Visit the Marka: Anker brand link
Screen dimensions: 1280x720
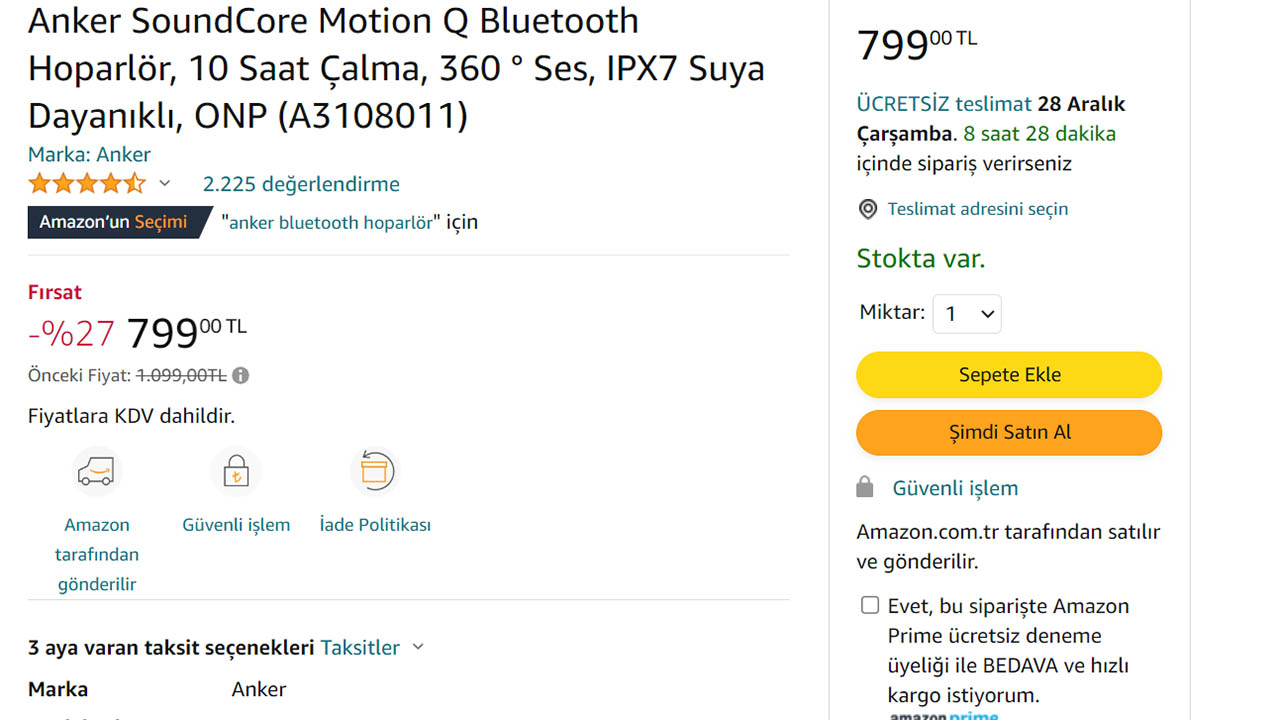(89, 154)
